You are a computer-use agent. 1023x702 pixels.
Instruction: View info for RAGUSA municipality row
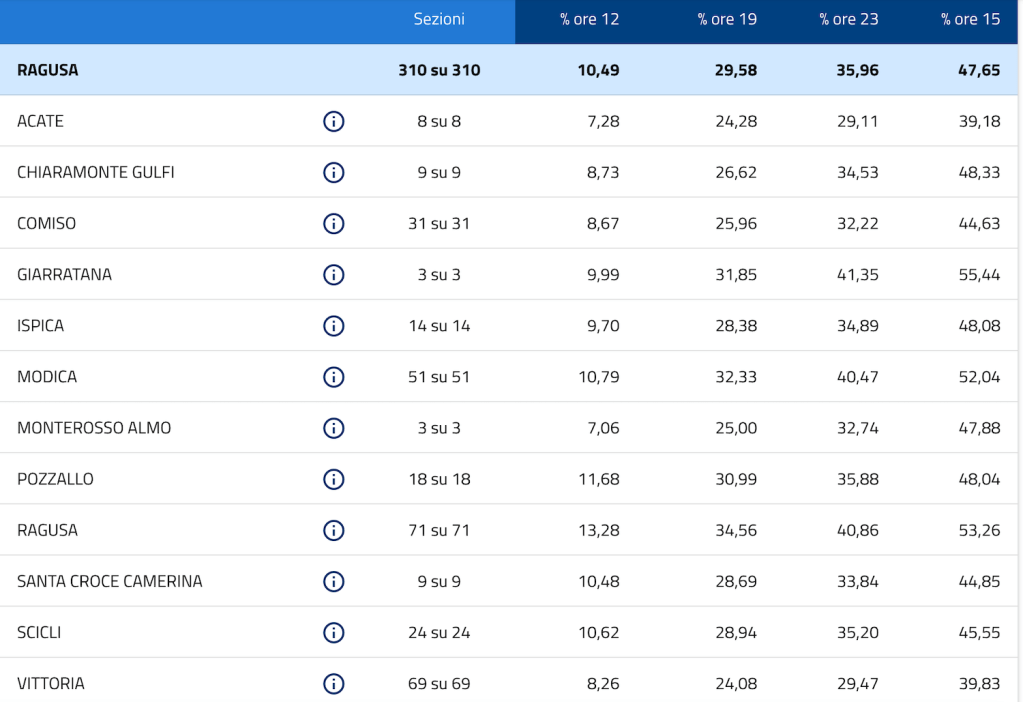[334, 530]
